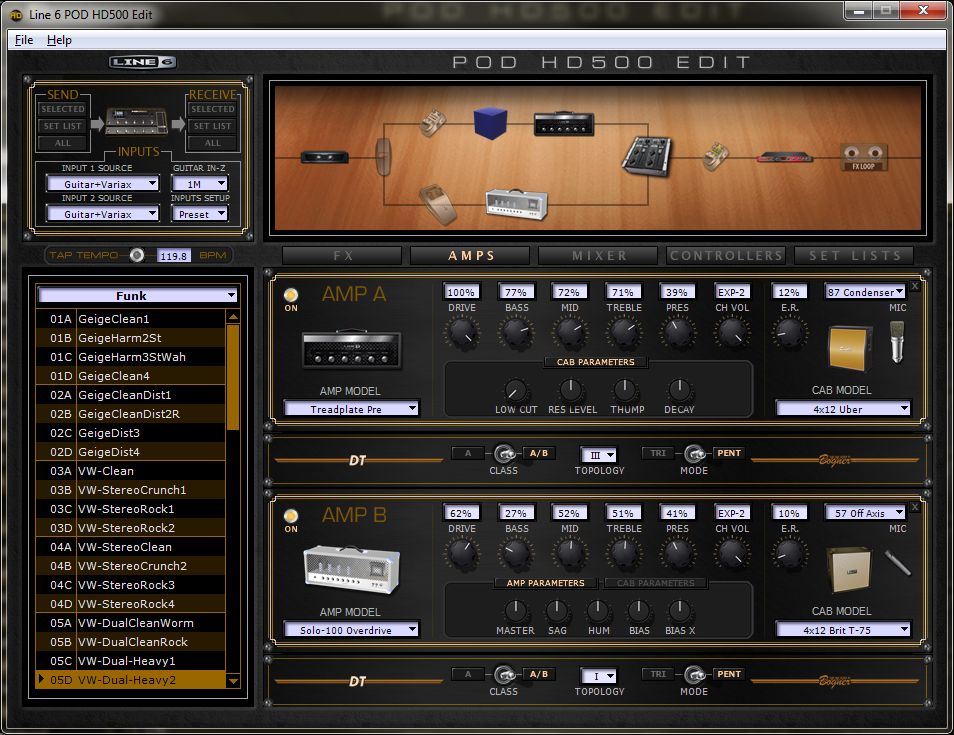Flip the Amp A CLASS A/AB switch
Viewport: 954px width, 735px height.
[x=504, y=453]
